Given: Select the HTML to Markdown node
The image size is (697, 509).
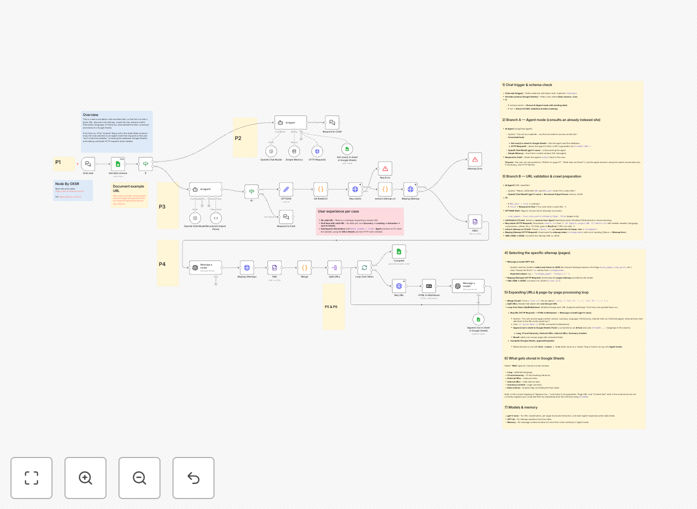Looking at the screenshot, I should (x=429, y=286).
